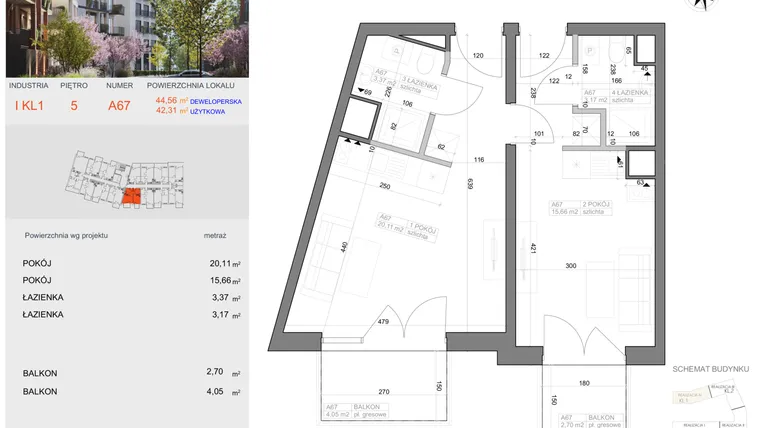Click the UŻYTKOWA label
The height and width of the screenshot is (428, 760).
207,111
